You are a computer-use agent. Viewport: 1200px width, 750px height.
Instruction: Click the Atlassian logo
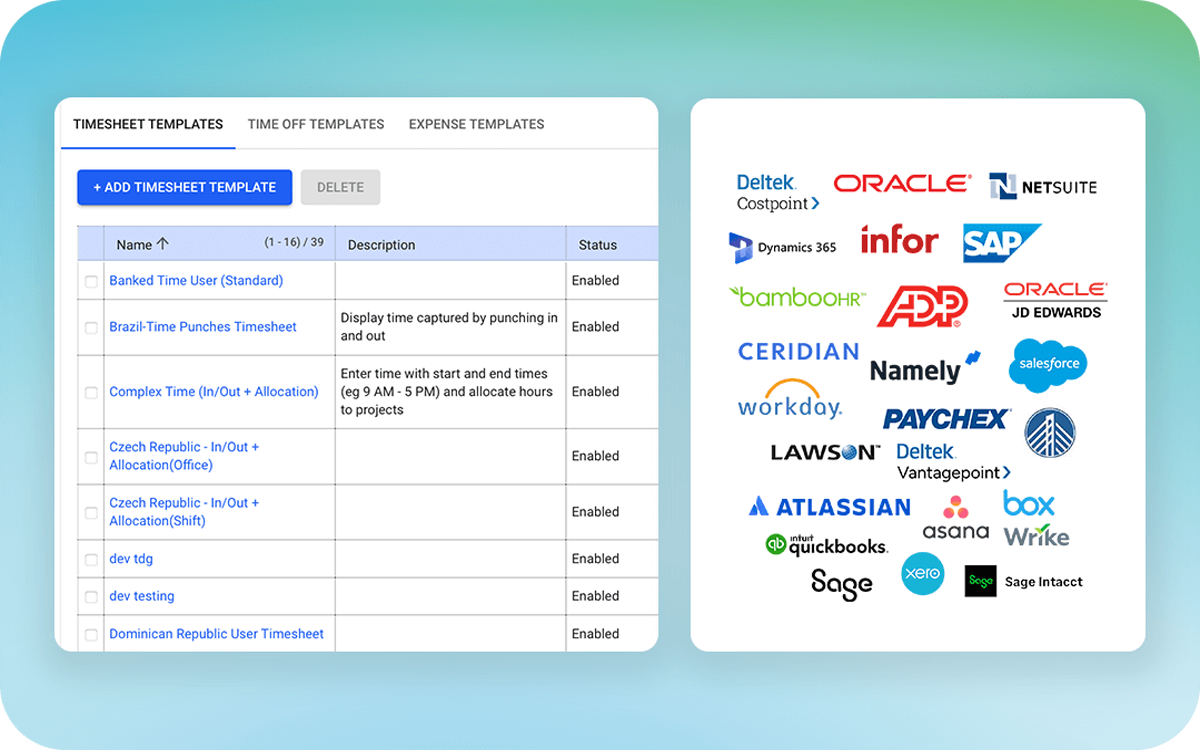coord(830,507)
